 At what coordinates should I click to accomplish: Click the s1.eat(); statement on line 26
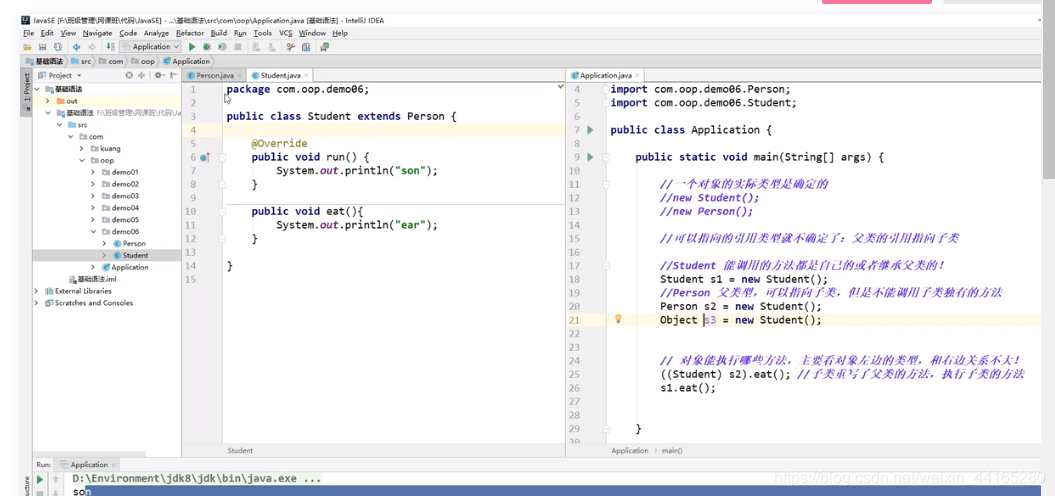(688, 388)
